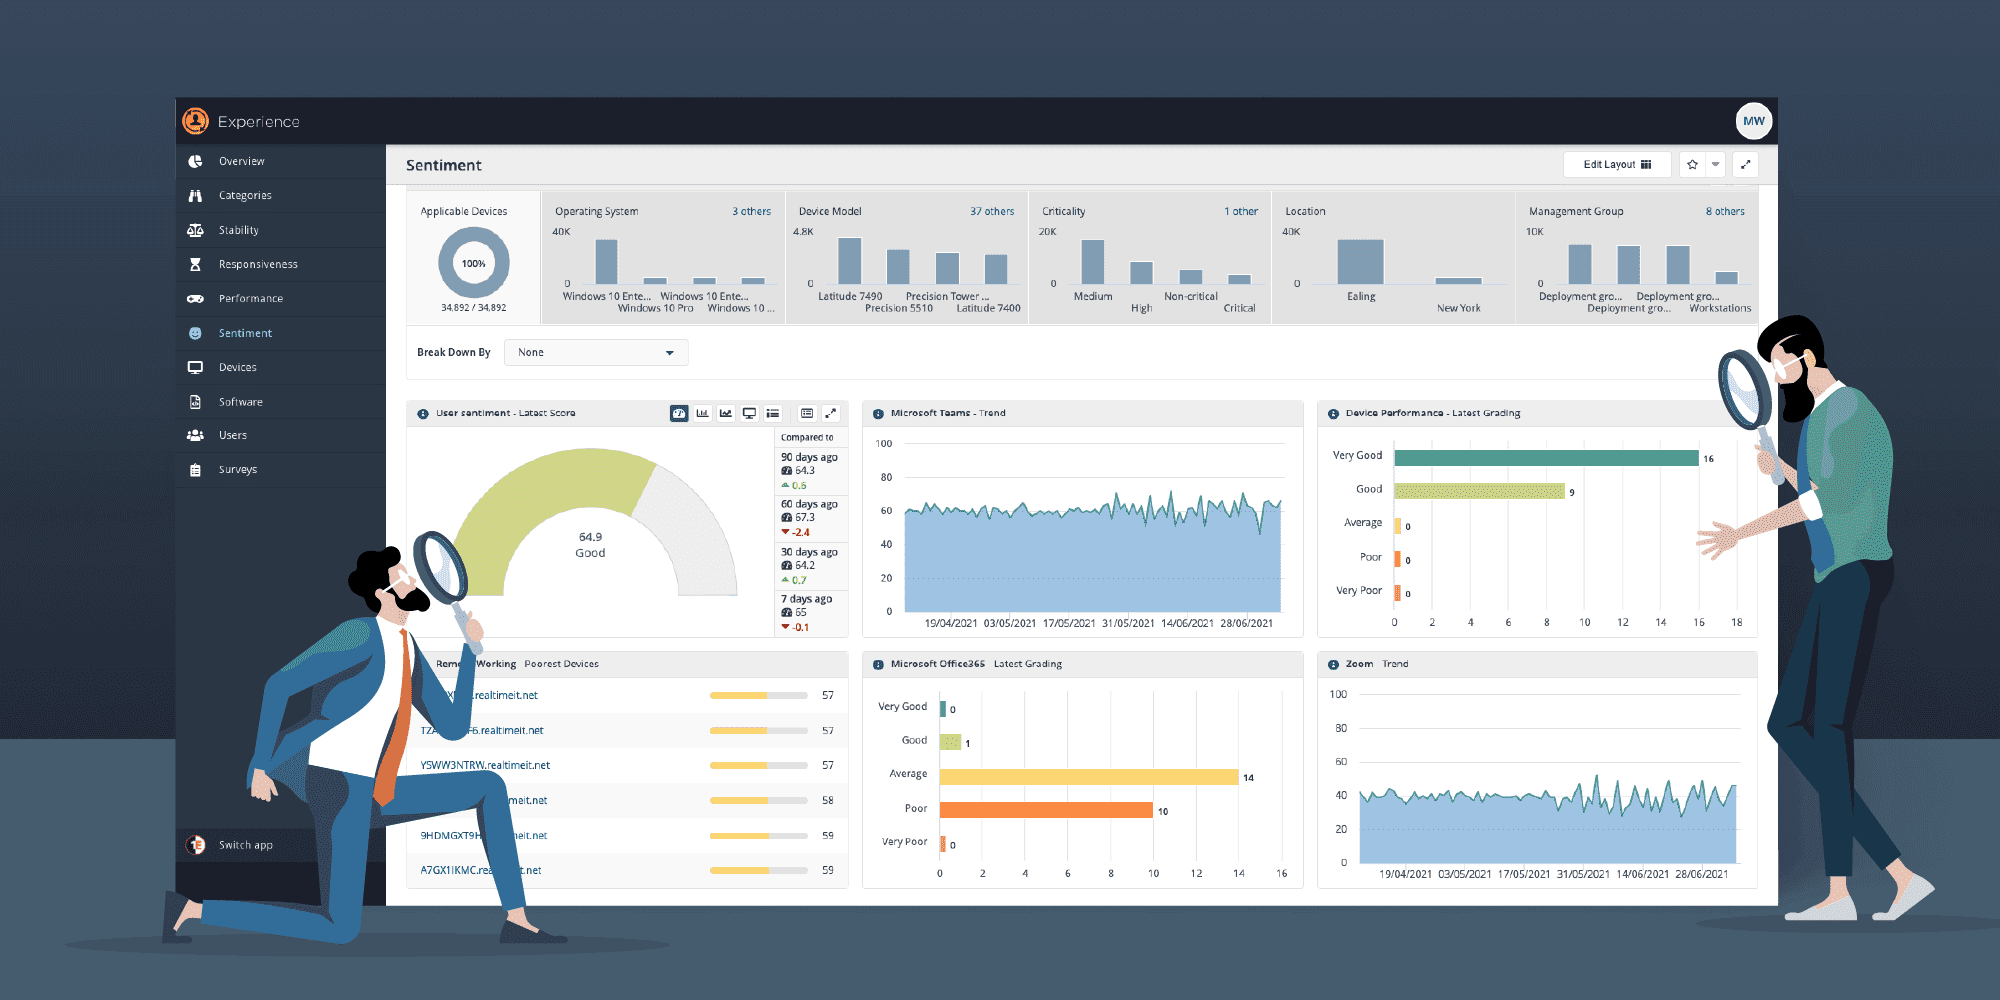Click the Microsoft Office365 info icon
Viewport: 2000px width, 1000px height.
click(878, 664)
